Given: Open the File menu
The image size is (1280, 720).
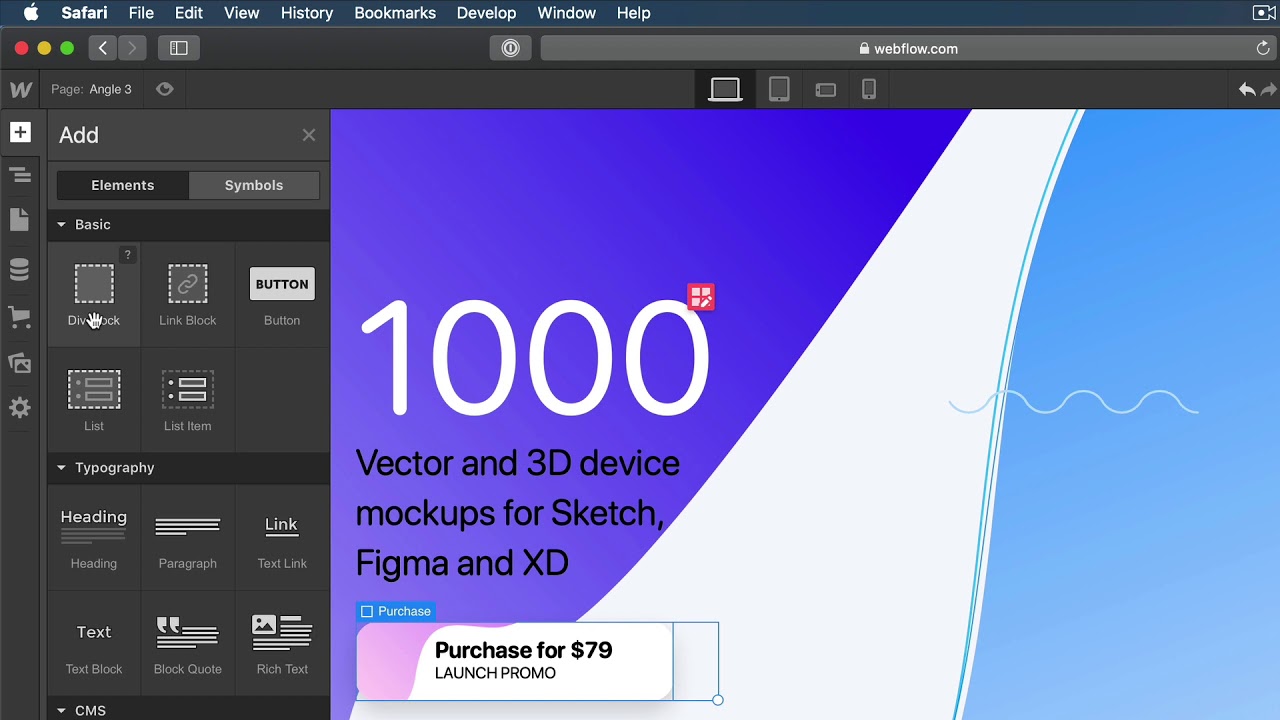Looking at the screenshot, I should [141, 13].
